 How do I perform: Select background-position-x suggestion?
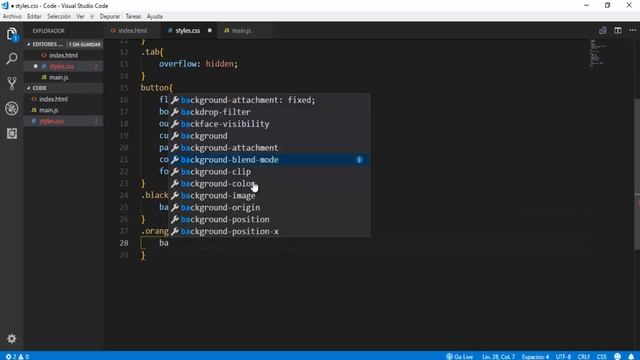270,231
